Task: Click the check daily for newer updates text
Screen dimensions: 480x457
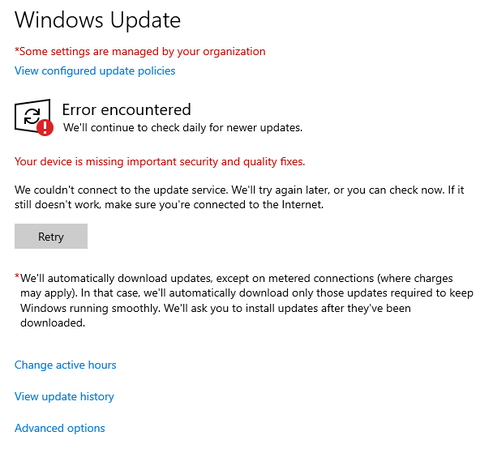Action: [x=183, y=128]
